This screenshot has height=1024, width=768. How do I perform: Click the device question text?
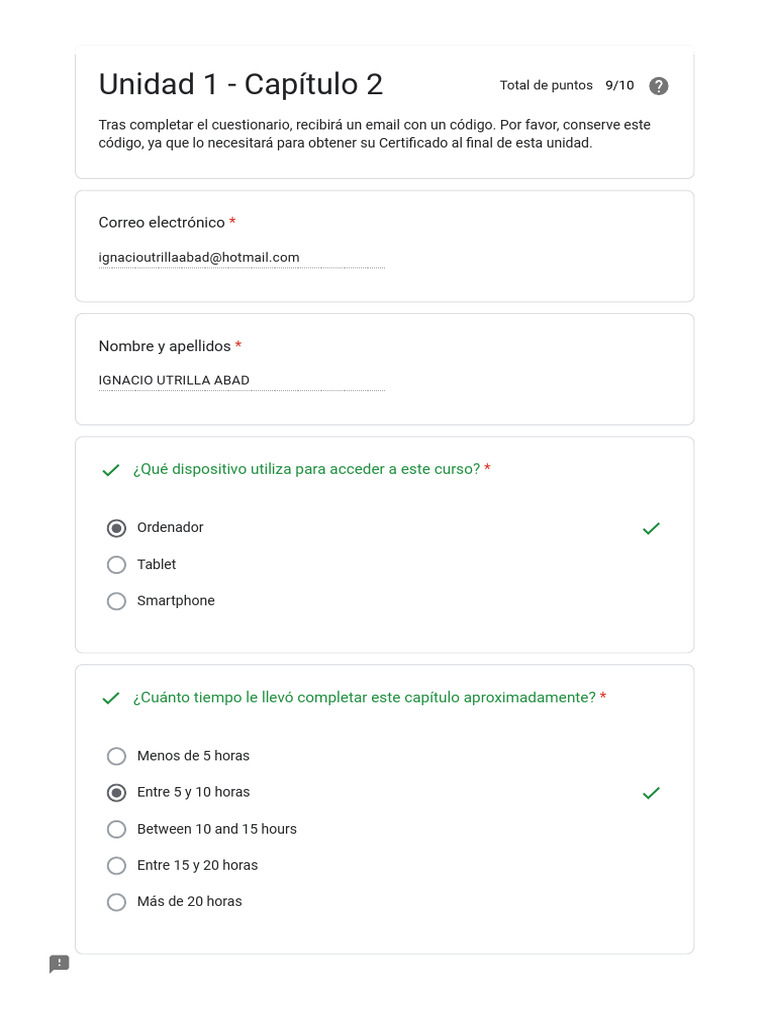(x=306, y=470)
